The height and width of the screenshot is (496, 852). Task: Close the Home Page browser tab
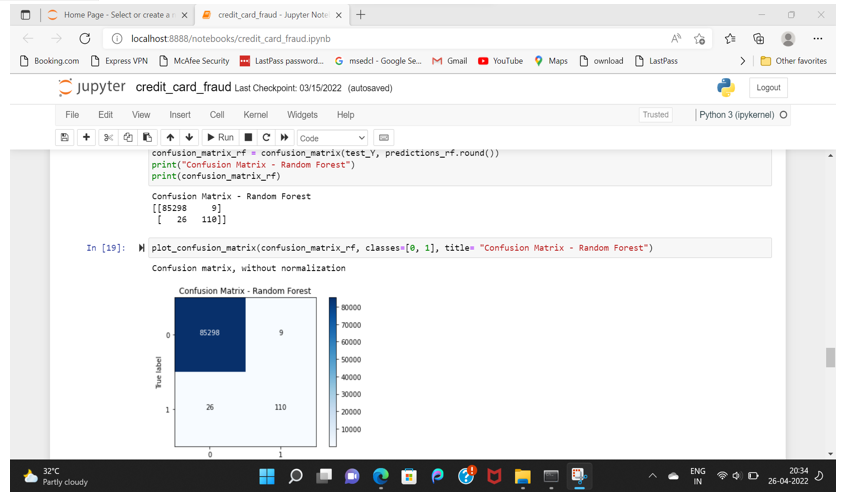click(x=184, y=15)
